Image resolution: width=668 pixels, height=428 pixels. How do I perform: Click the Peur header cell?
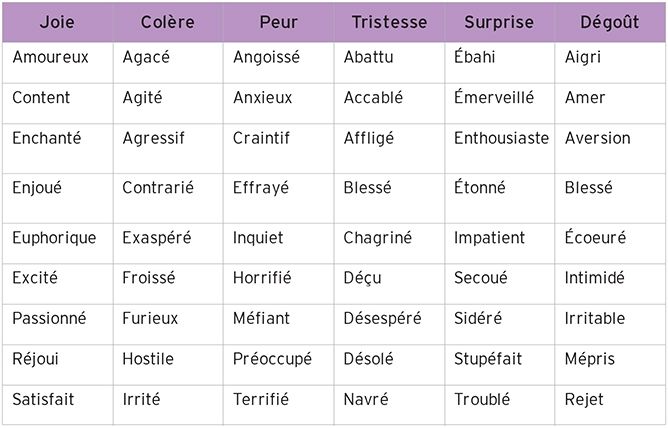(278, 21)
